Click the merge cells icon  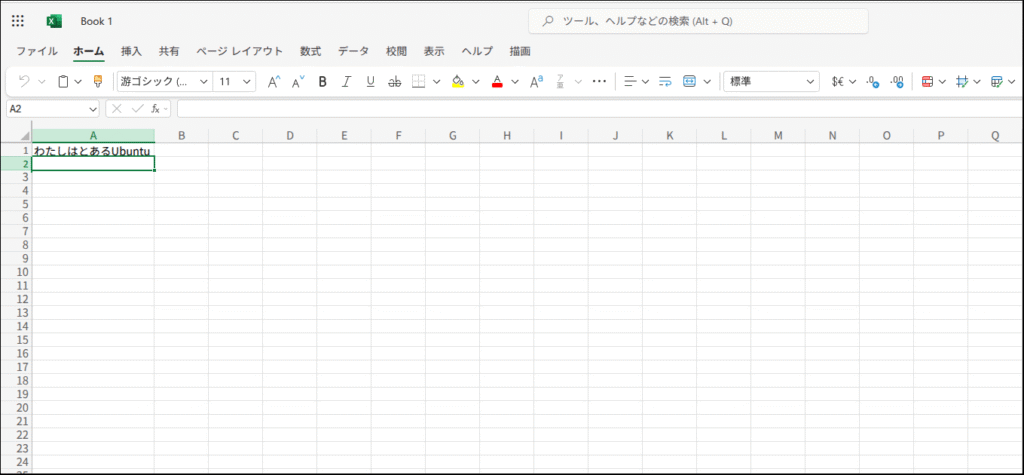690,82
